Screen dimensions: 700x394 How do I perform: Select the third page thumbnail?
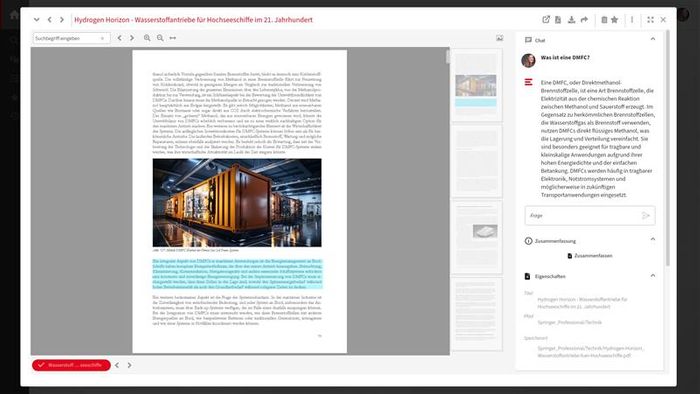[x=476, y=237]
